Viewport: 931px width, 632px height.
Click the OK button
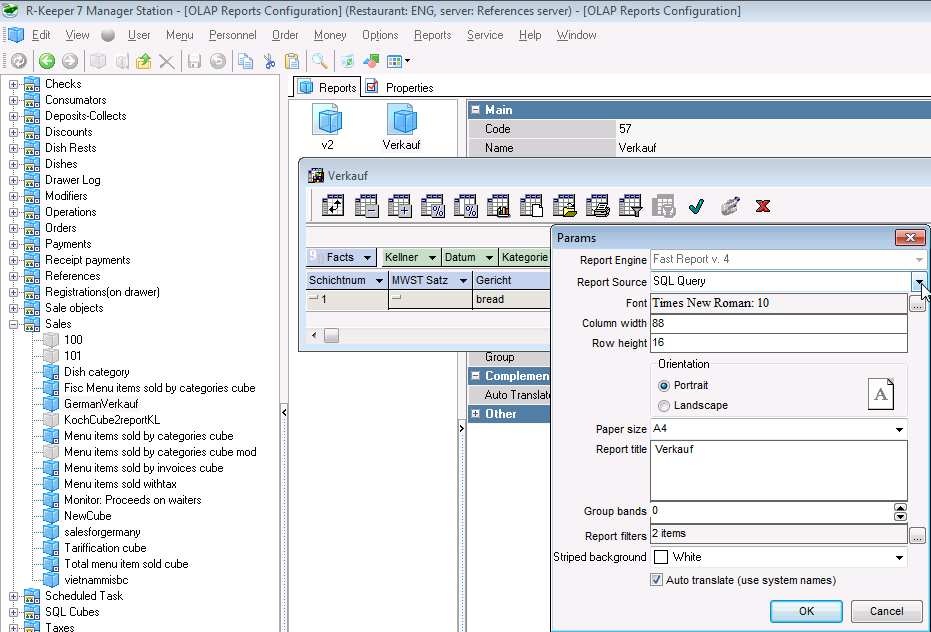(806, 611)
